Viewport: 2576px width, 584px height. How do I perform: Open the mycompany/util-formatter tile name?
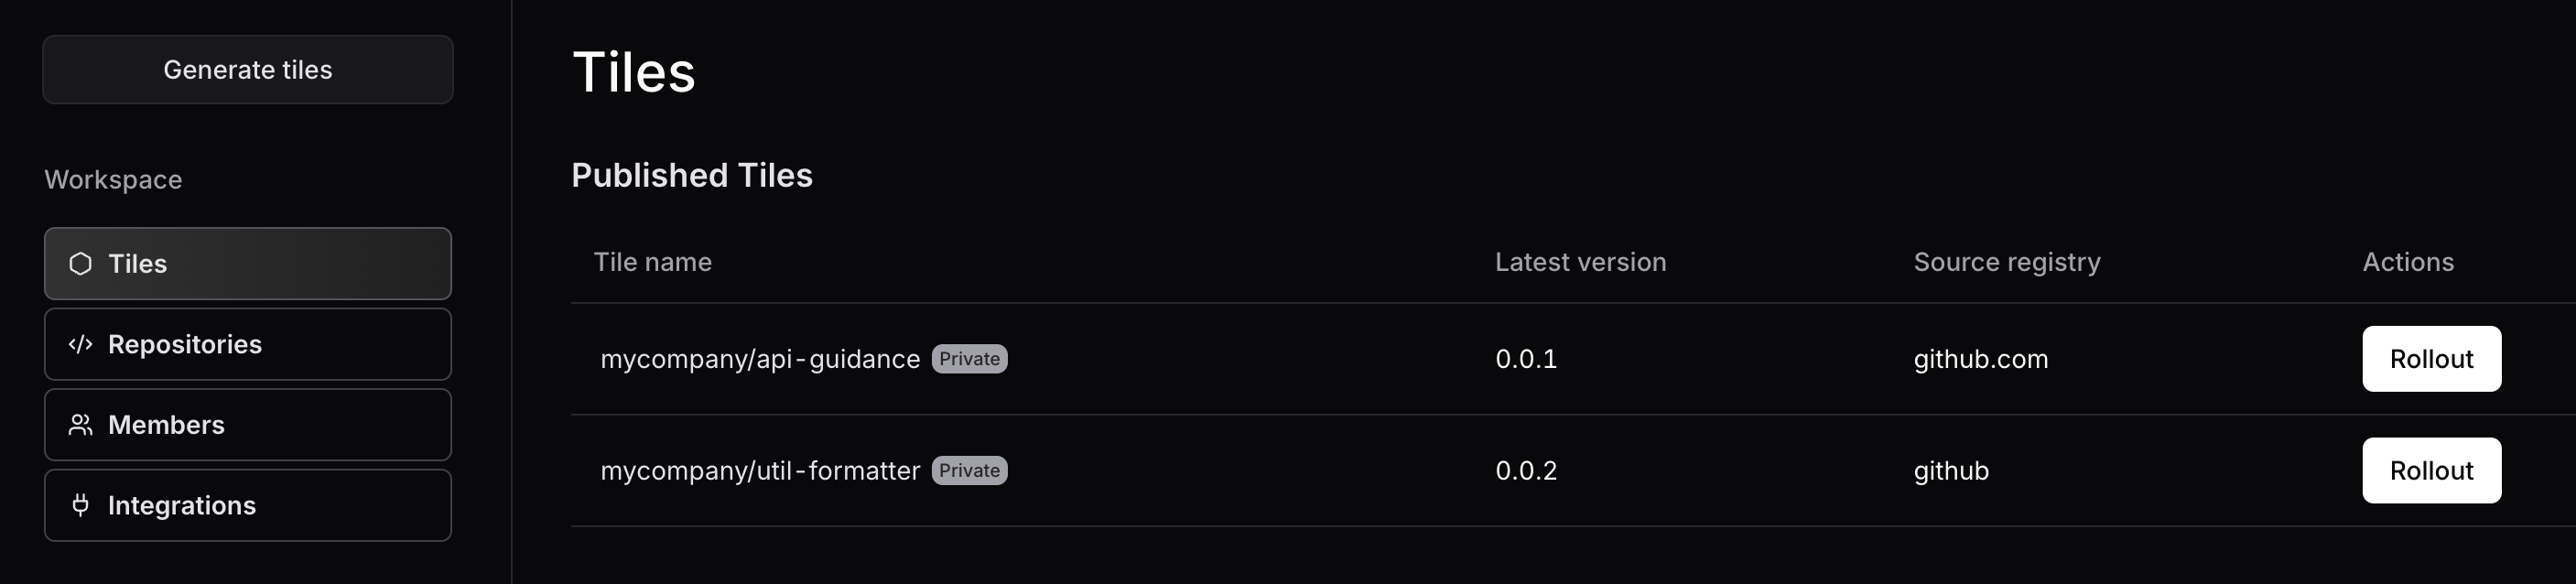click(759, 471)
